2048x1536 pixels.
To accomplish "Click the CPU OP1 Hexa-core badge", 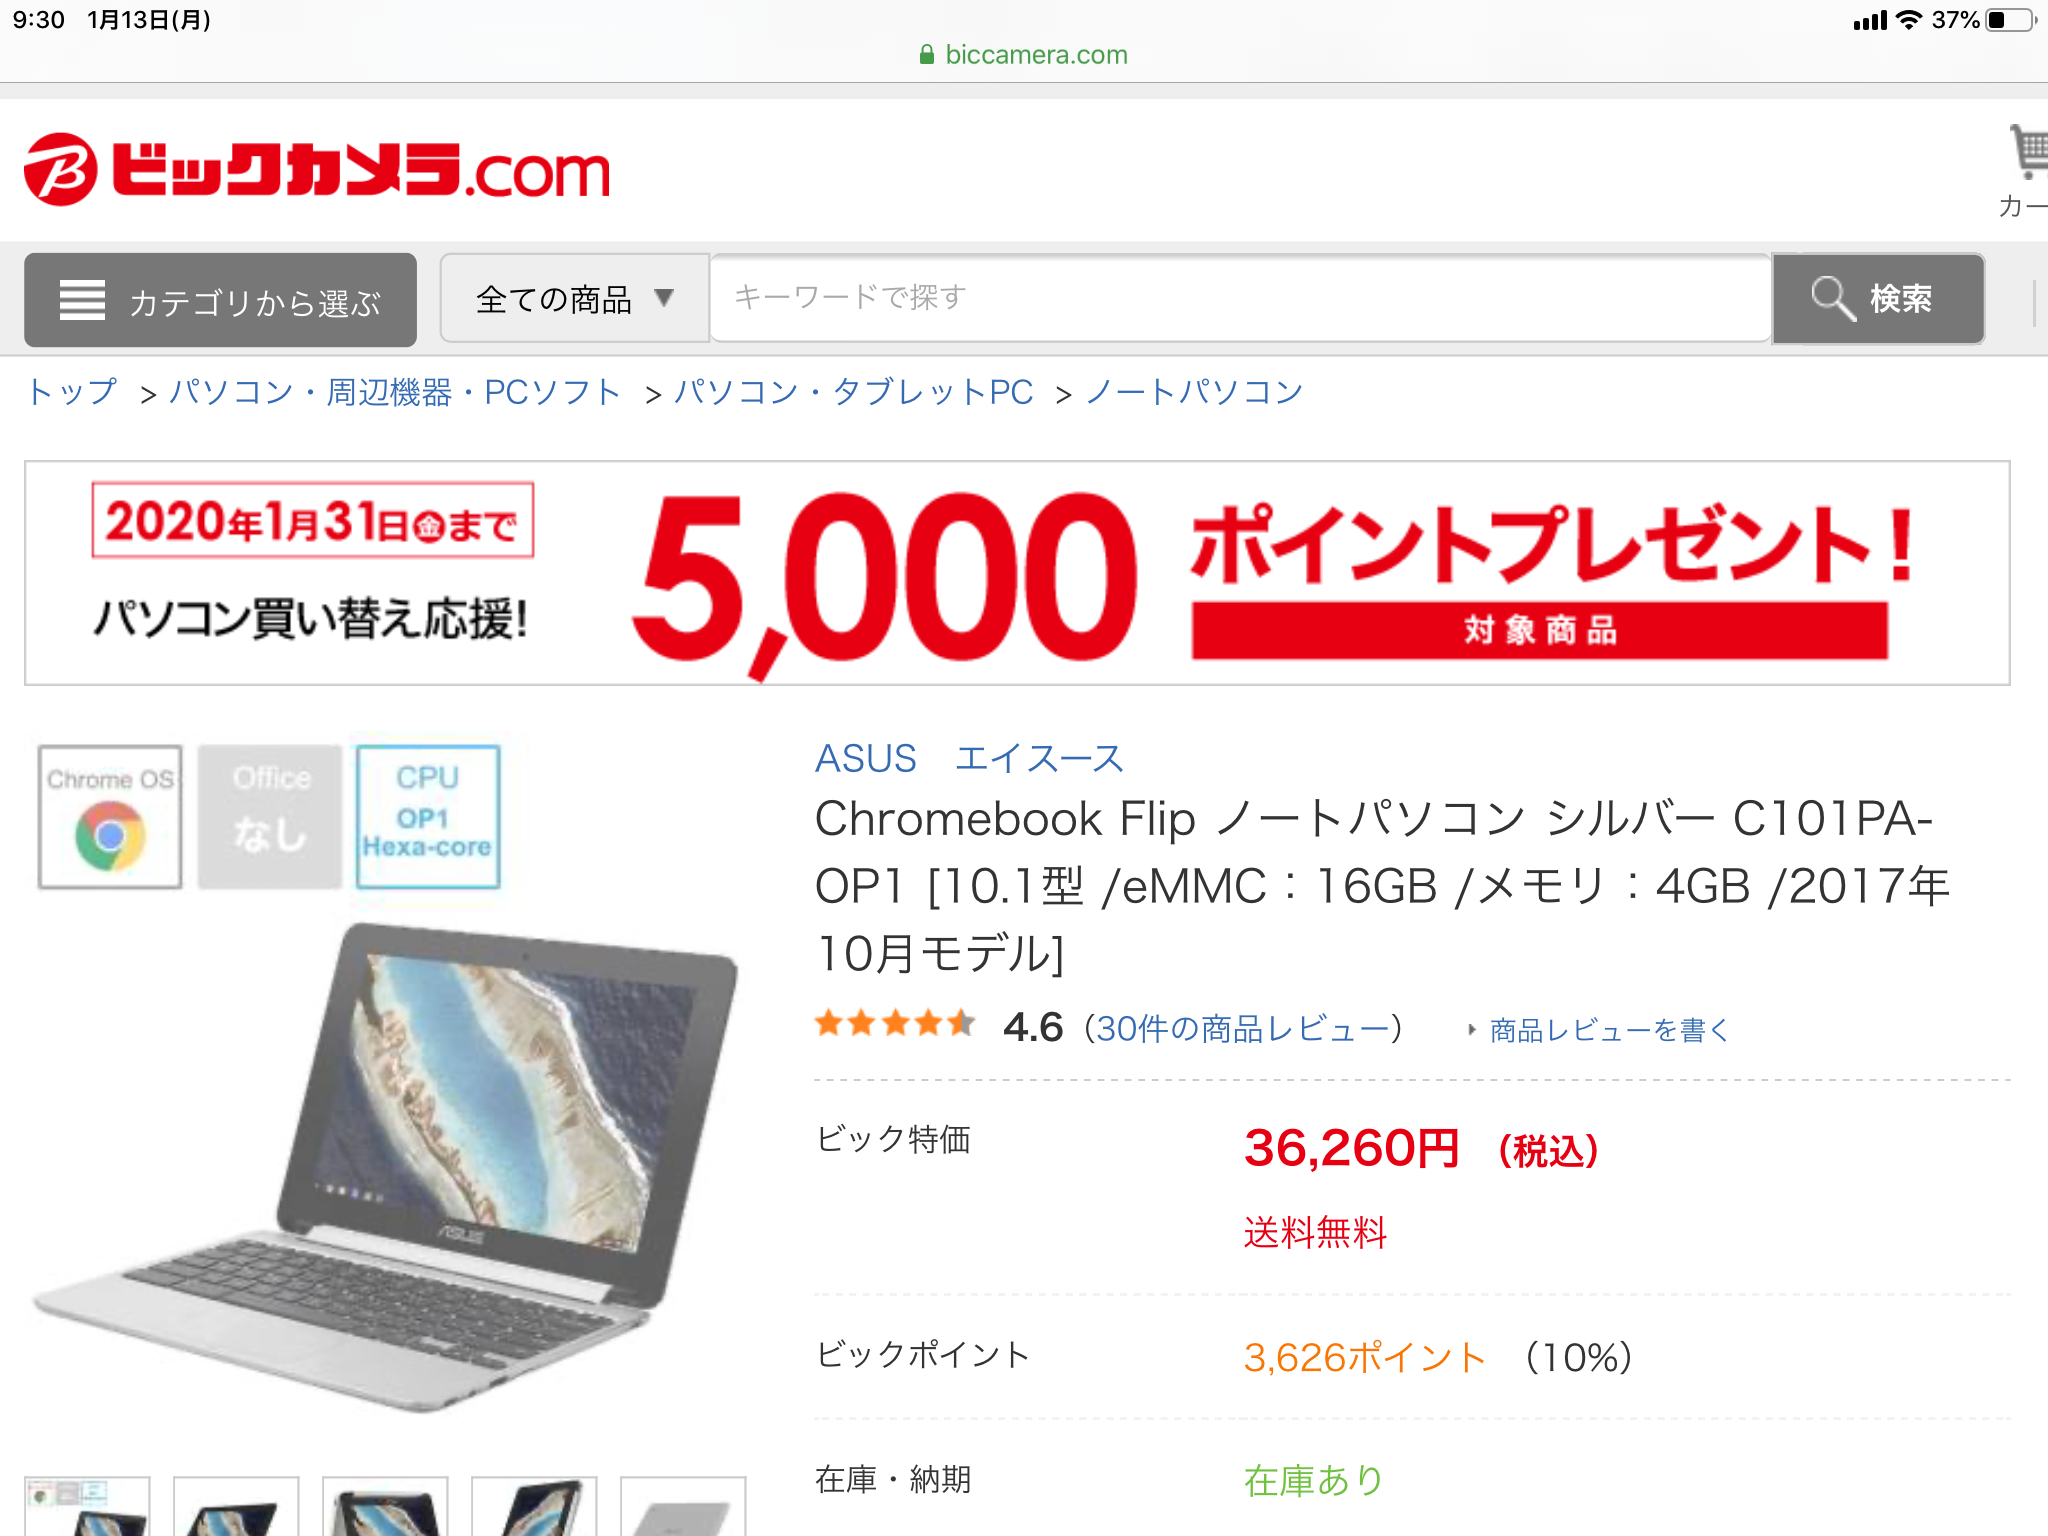I will point(428,817).
